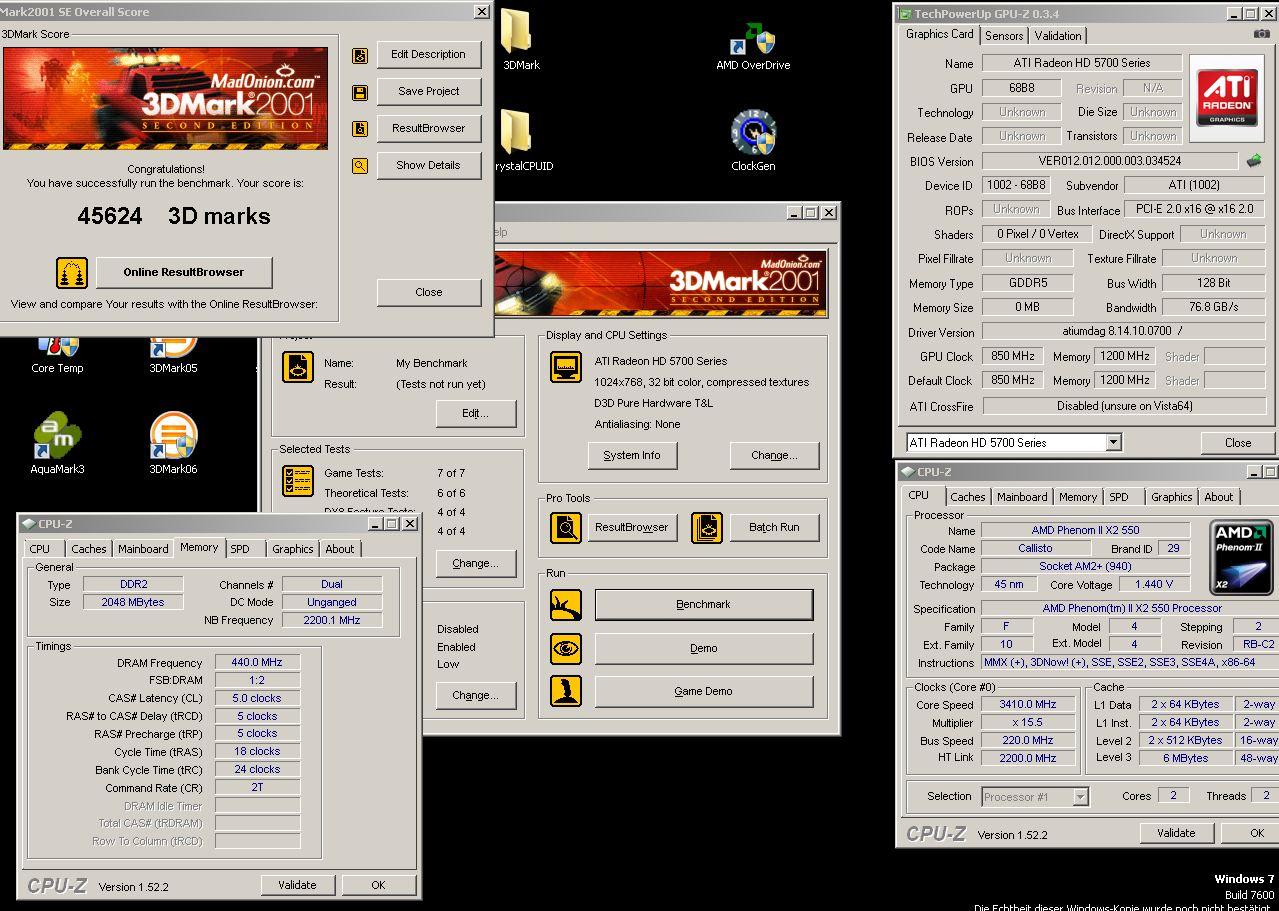Click the Close button in GPU-Z
Image resolution: width=1279 pixels, height=911 pixels.
click(1238, 443)
